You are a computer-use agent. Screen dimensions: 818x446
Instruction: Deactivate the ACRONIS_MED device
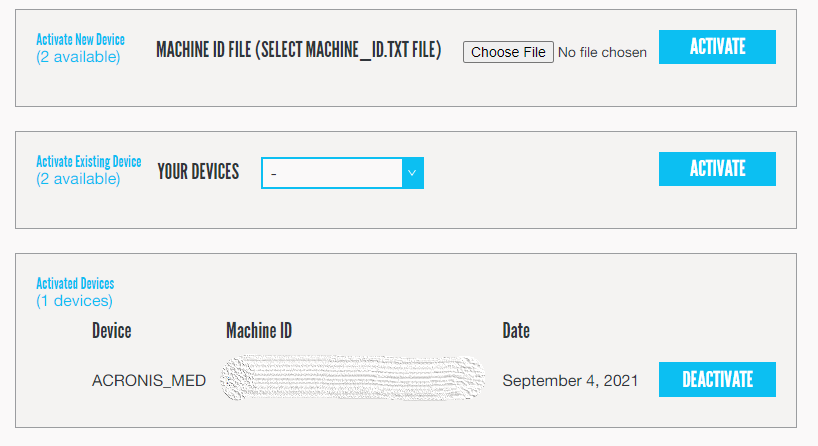click(717, 380)
